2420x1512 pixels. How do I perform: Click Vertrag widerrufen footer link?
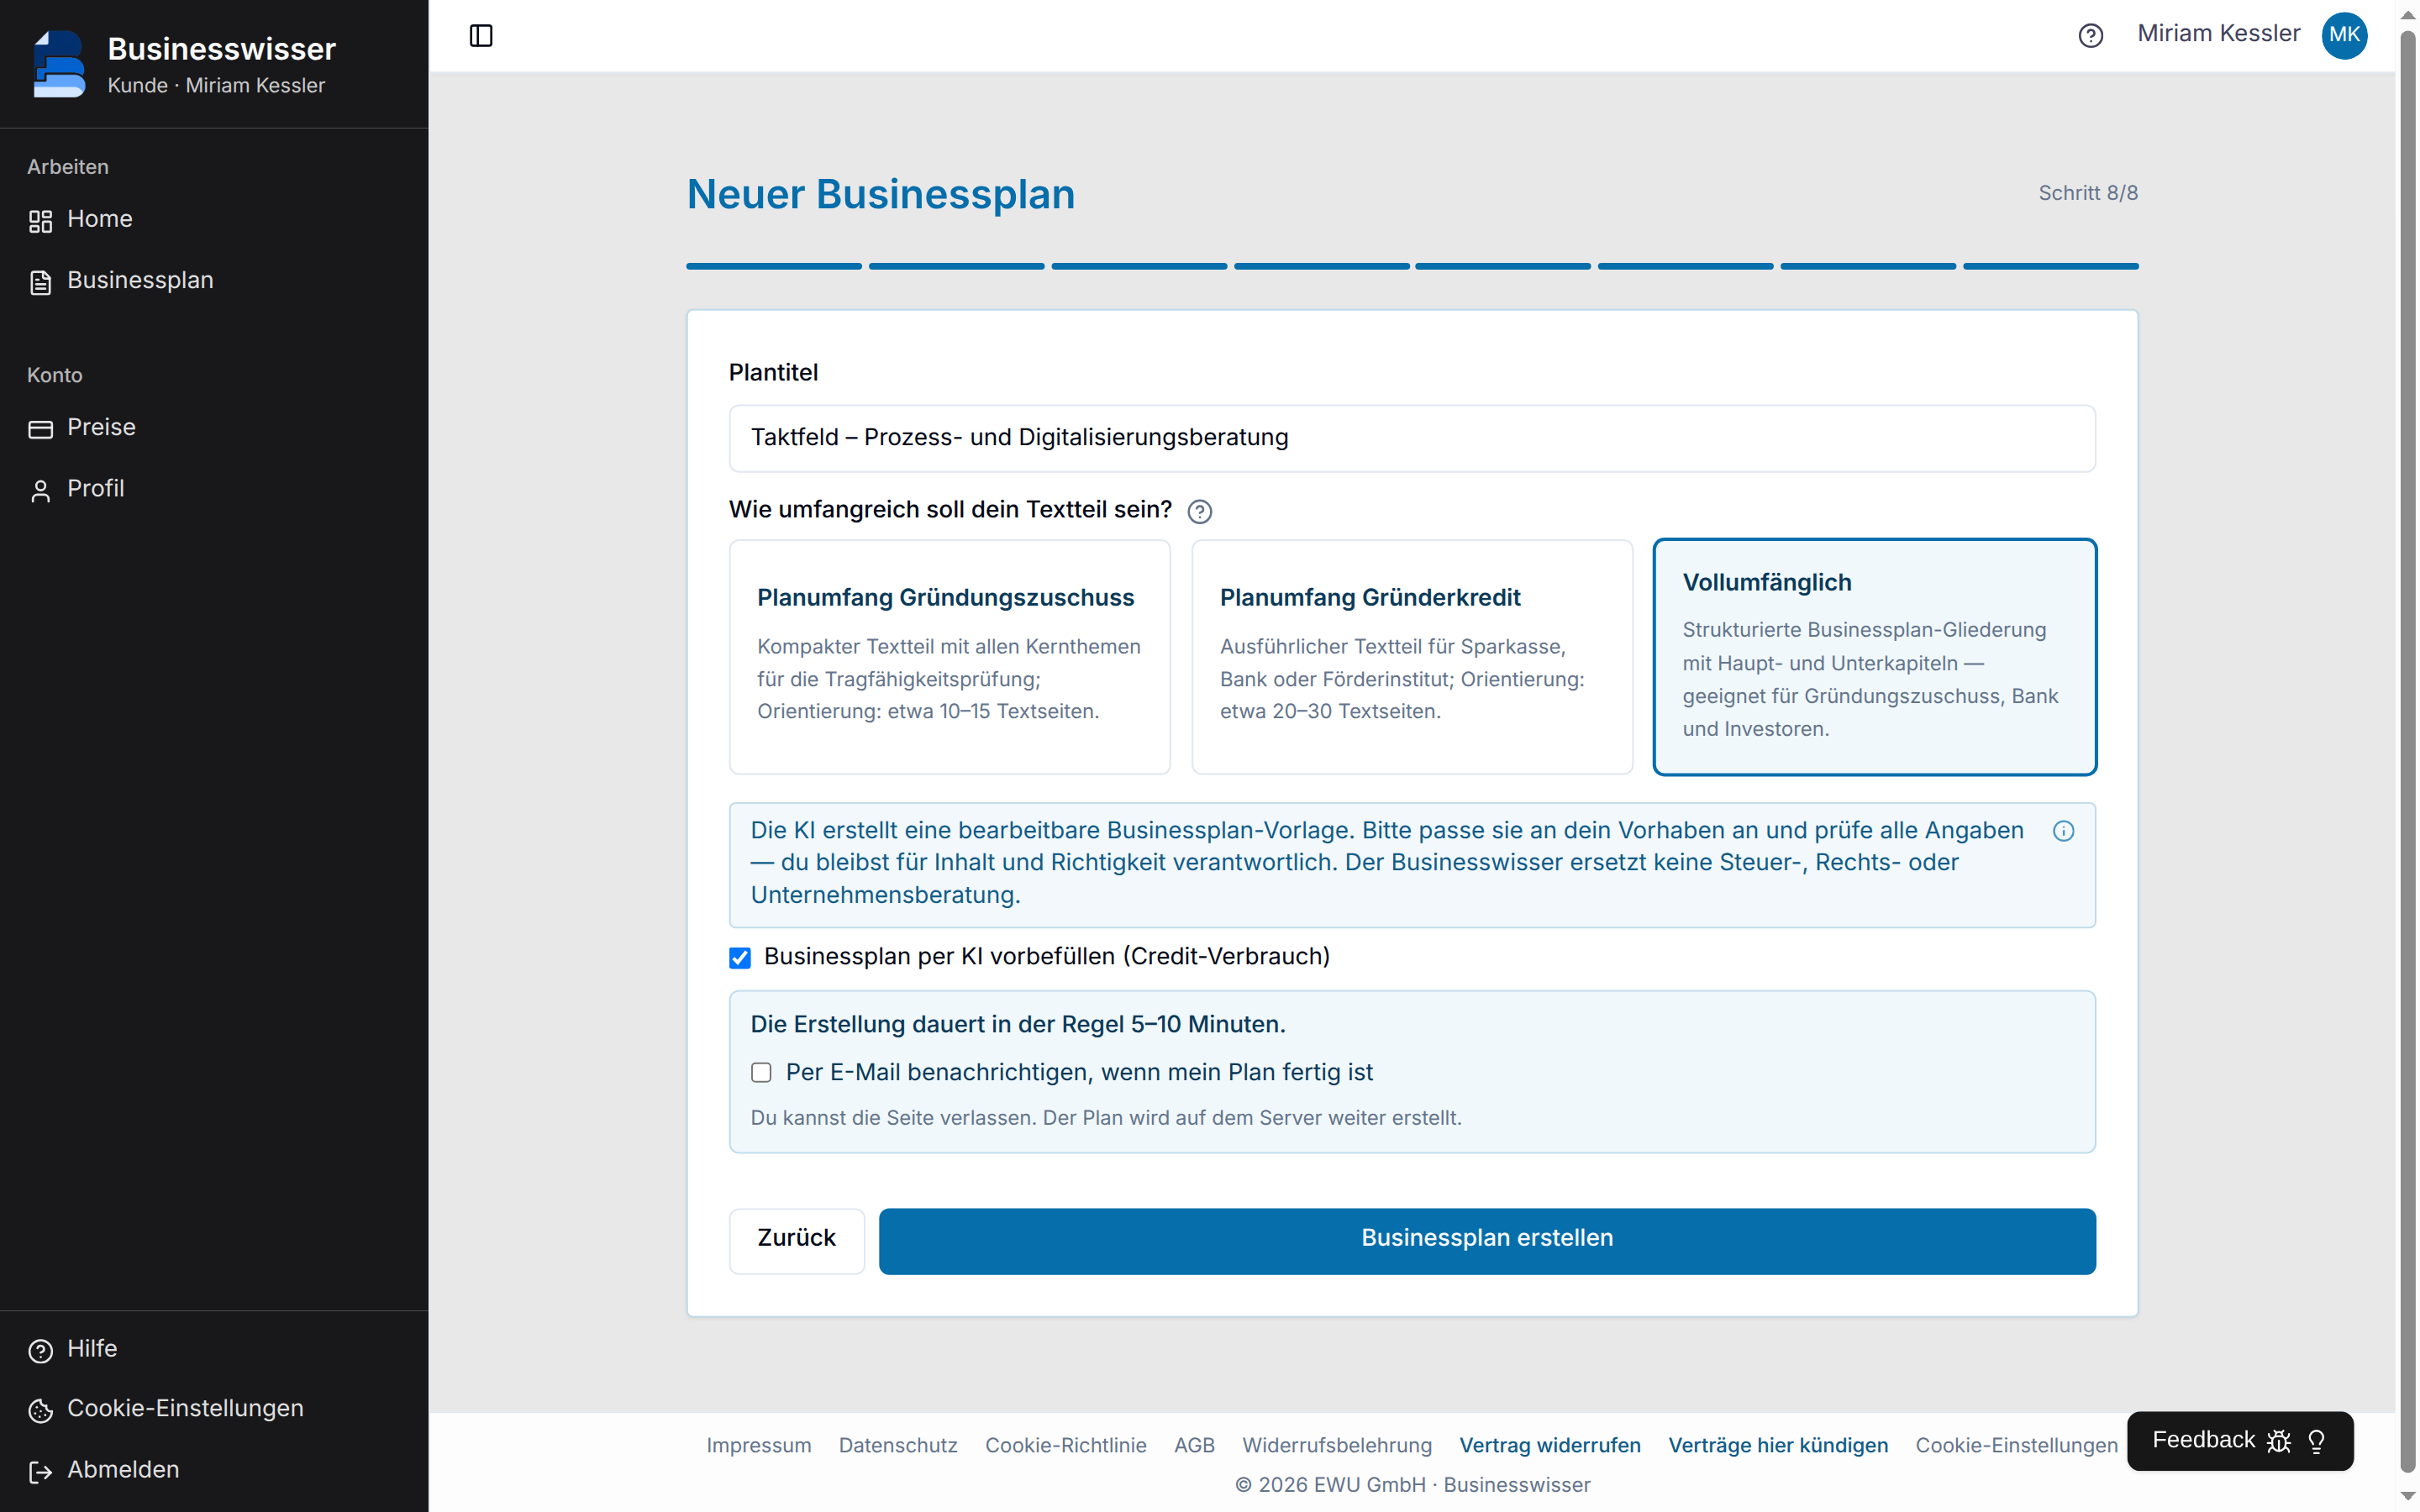point(1549,1445)
